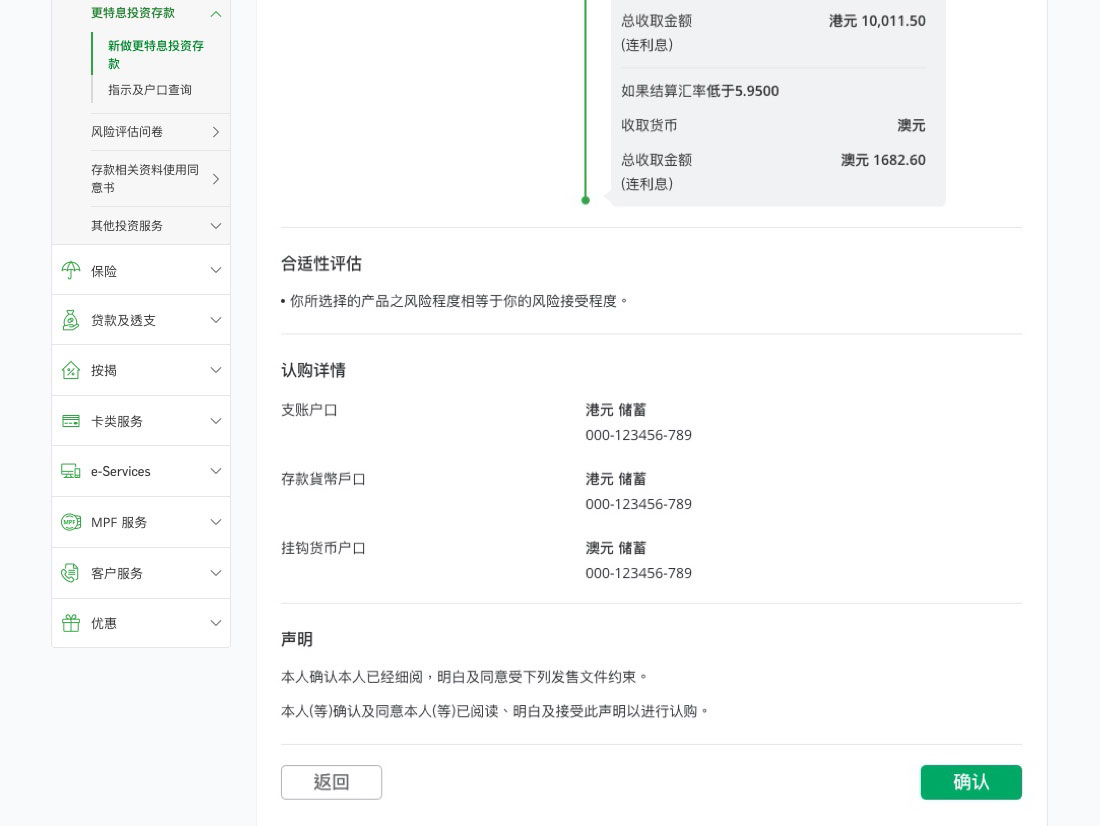Expand the 卡类服务 chevron
1100x826 pixels.
[x=216, y=421]
